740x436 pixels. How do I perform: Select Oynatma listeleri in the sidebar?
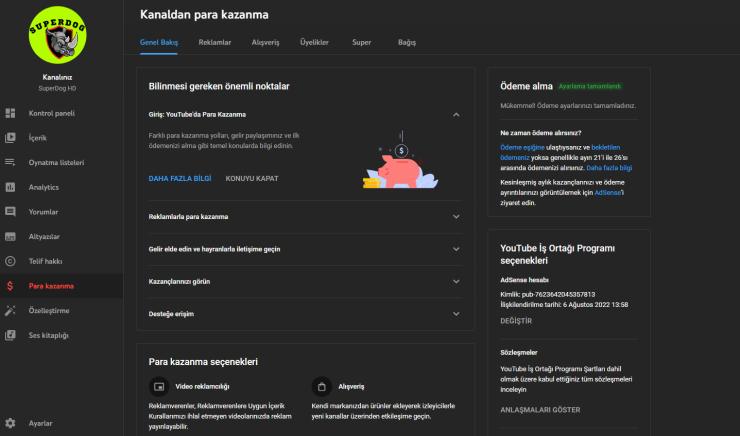pos(56,162)
